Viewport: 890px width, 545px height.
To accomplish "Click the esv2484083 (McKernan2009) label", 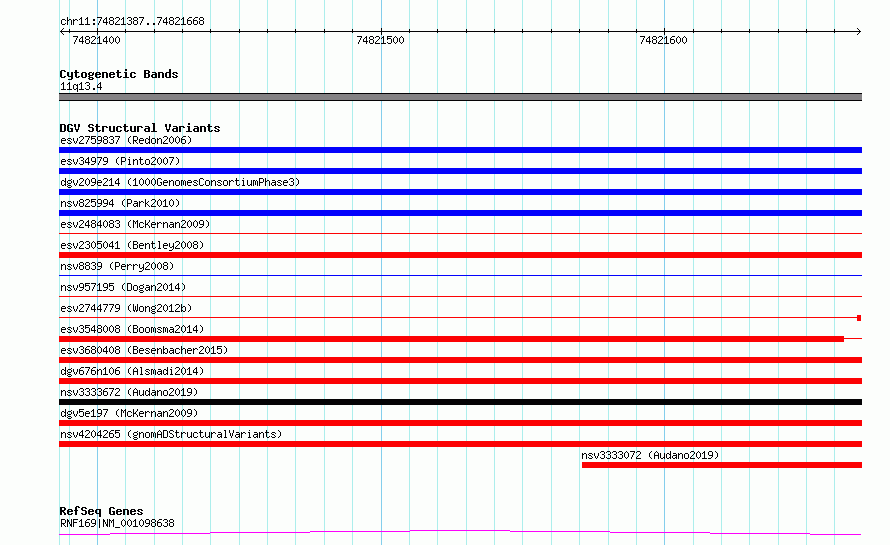I will 135,224.
